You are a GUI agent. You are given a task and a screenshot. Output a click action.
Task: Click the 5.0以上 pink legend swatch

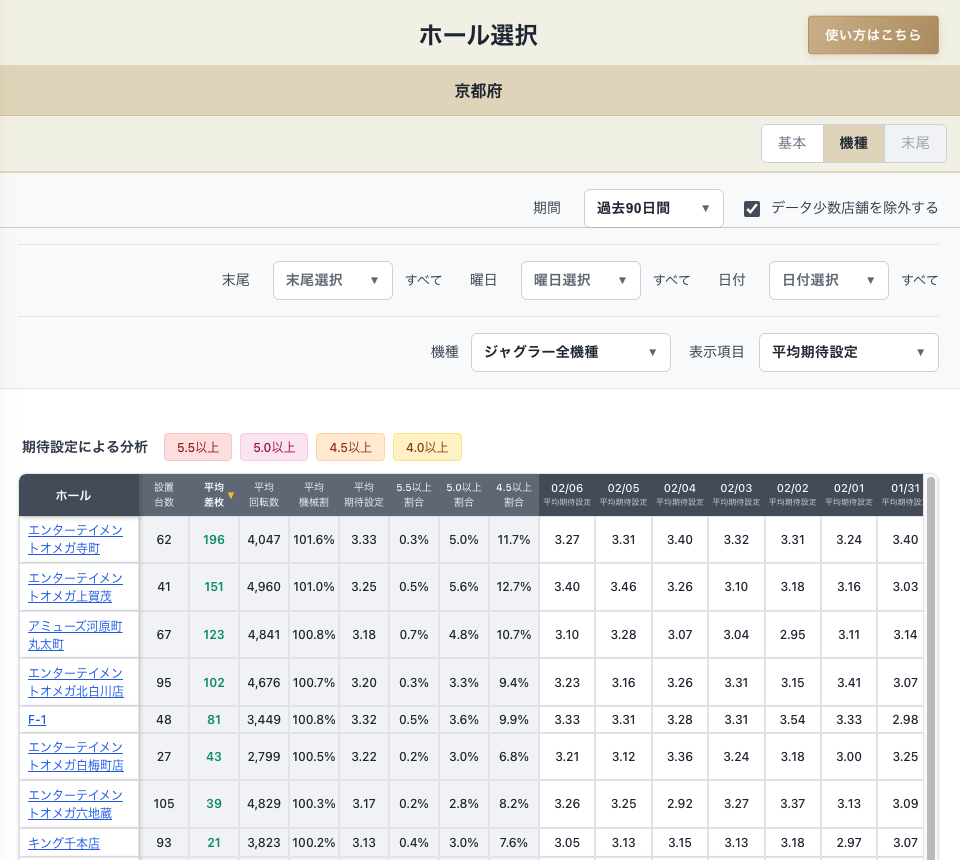click(274, 447)
